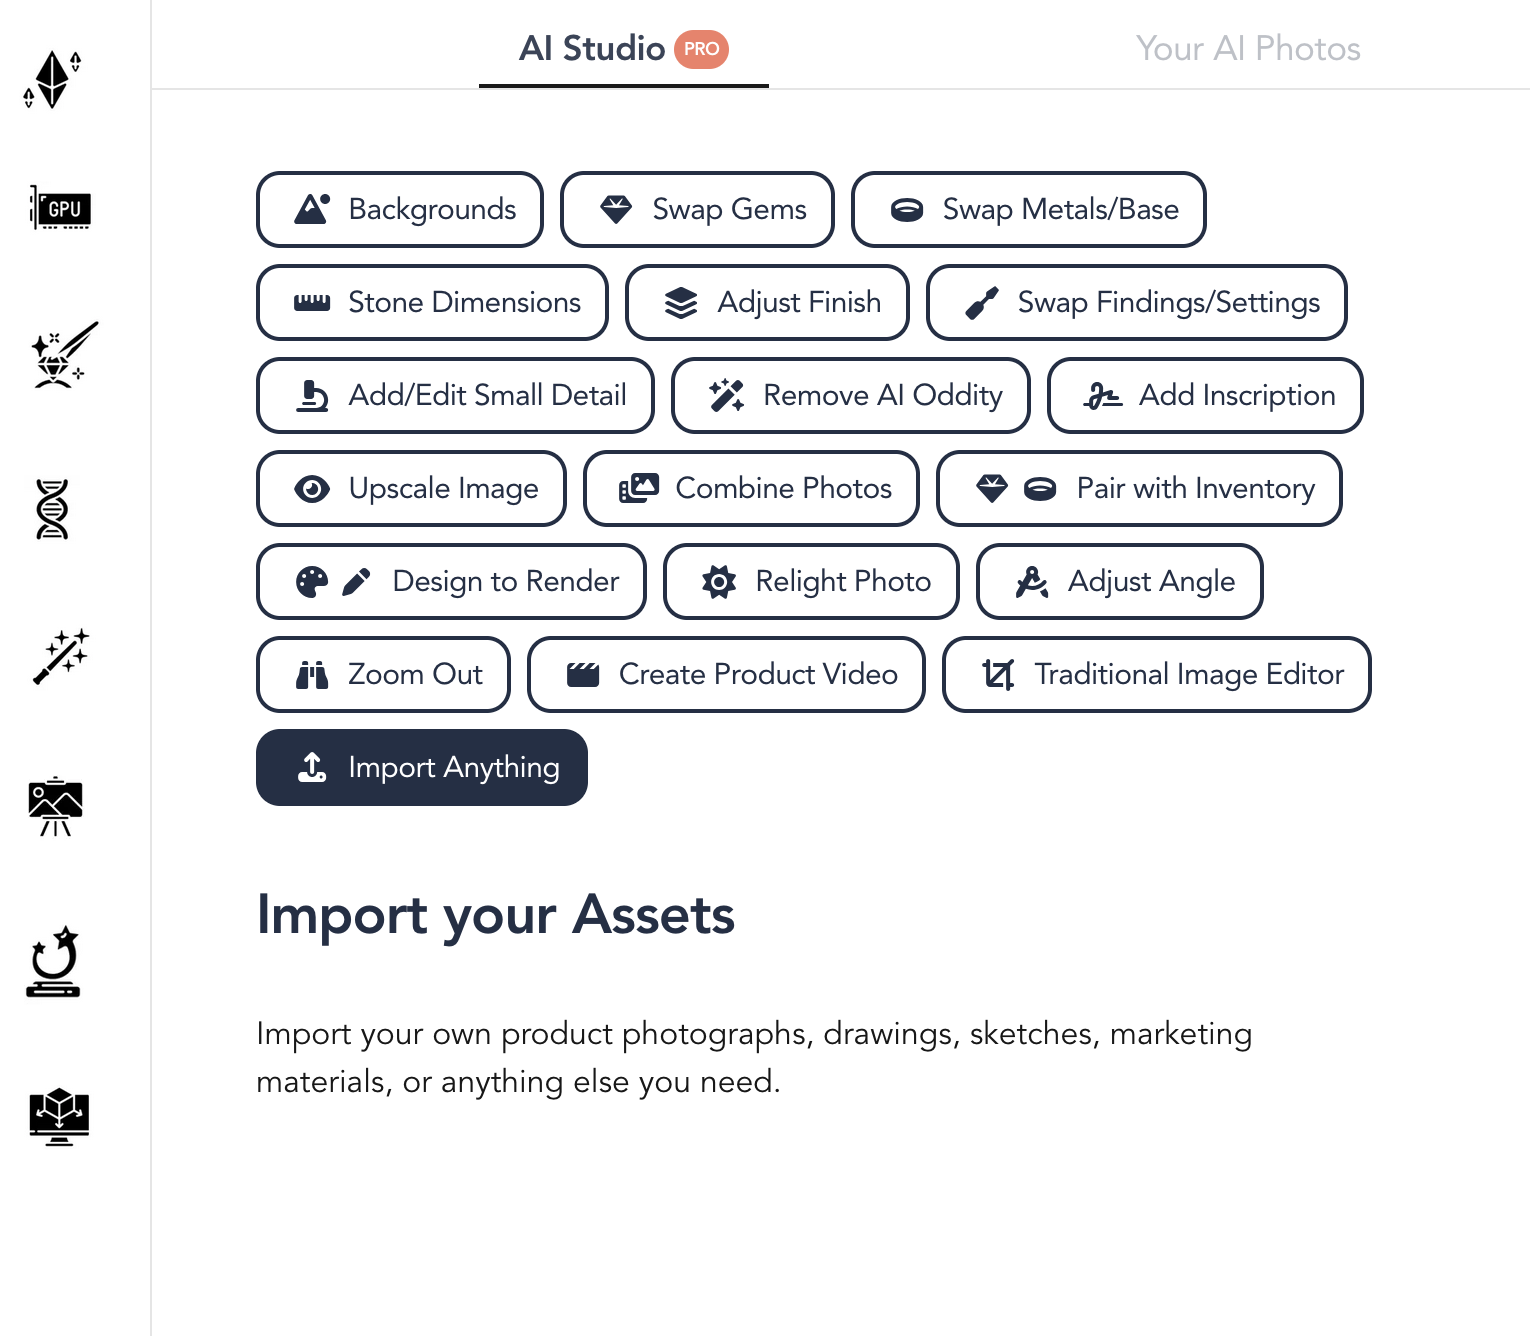Select the 3D render monitor icon
The width and height of the screenshot is (1530, 1336).
point(58,1117)
